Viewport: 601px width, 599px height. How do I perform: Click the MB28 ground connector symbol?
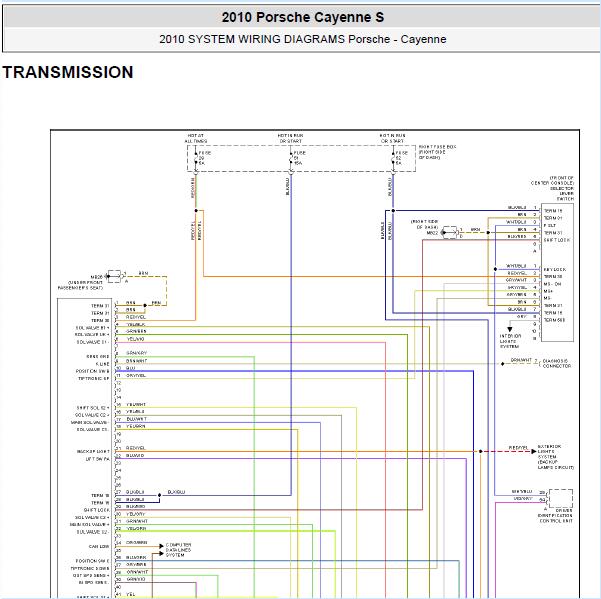click(x=112, y=274)
